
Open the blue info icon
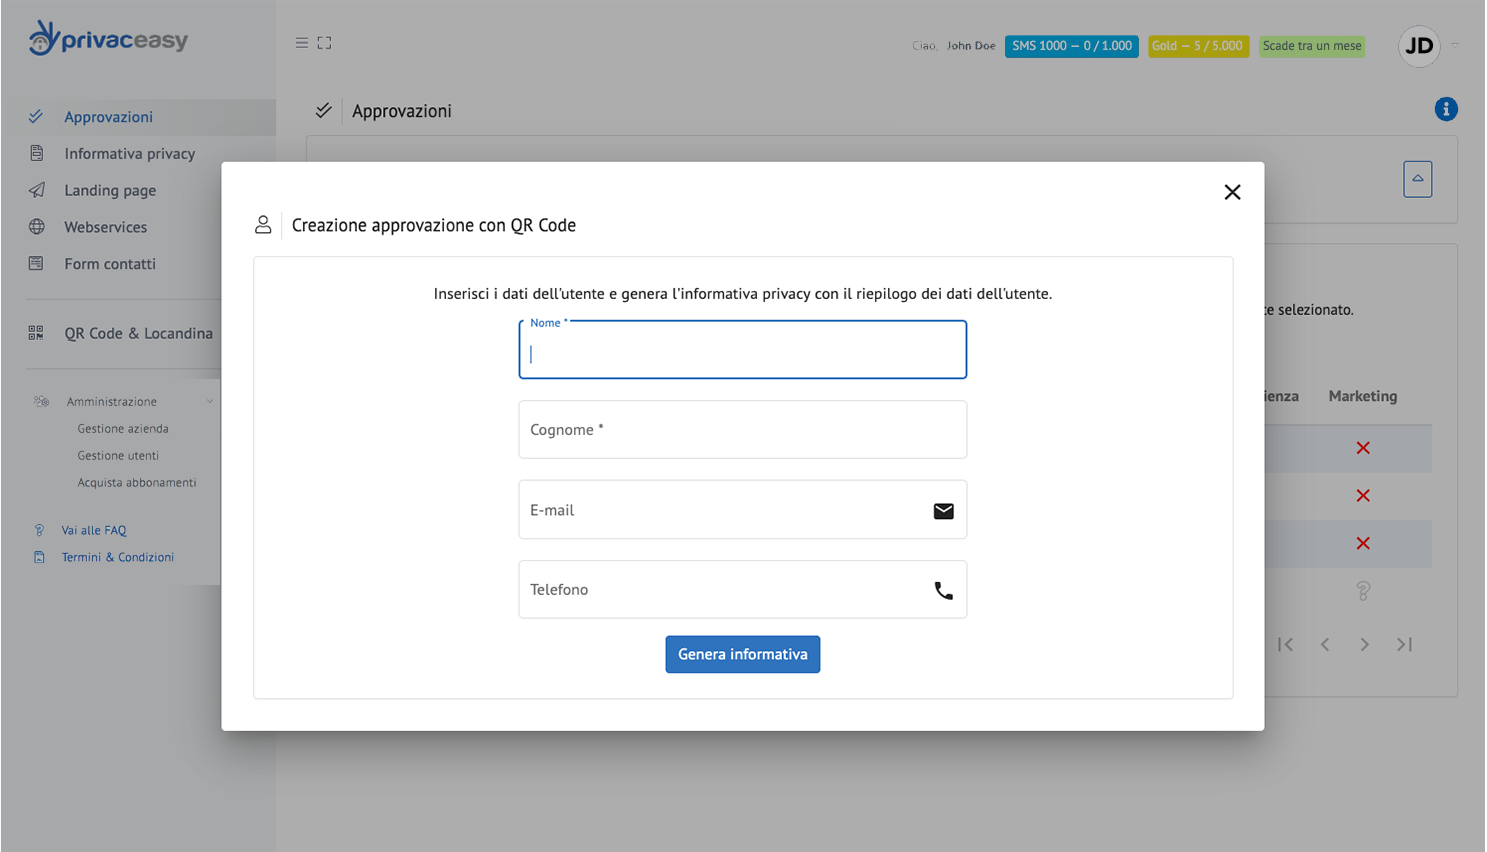pos(1445,109)
